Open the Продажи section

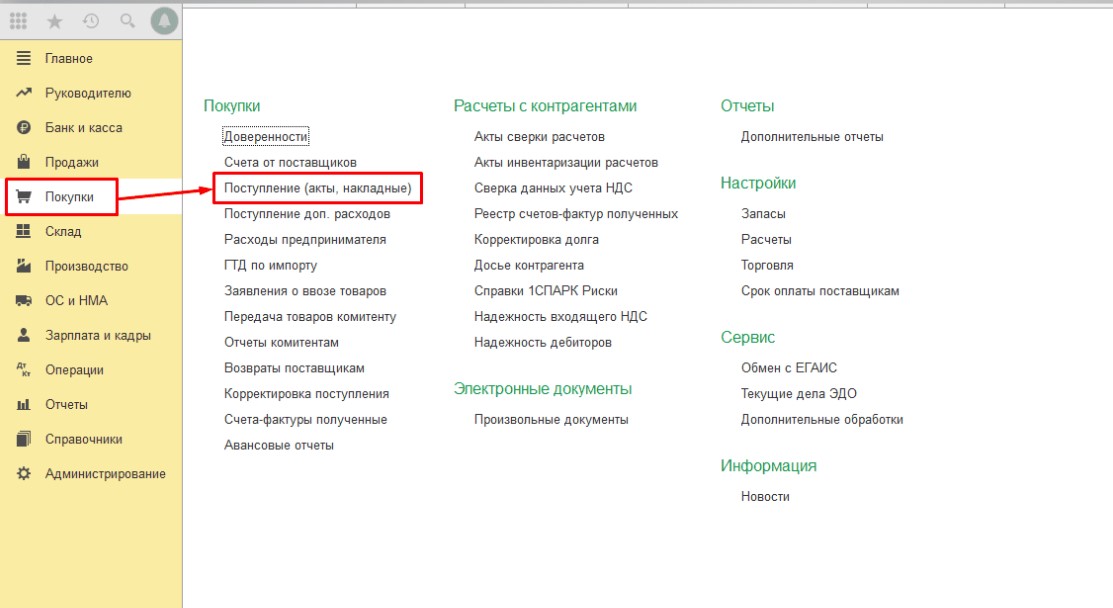pos(71,162)
